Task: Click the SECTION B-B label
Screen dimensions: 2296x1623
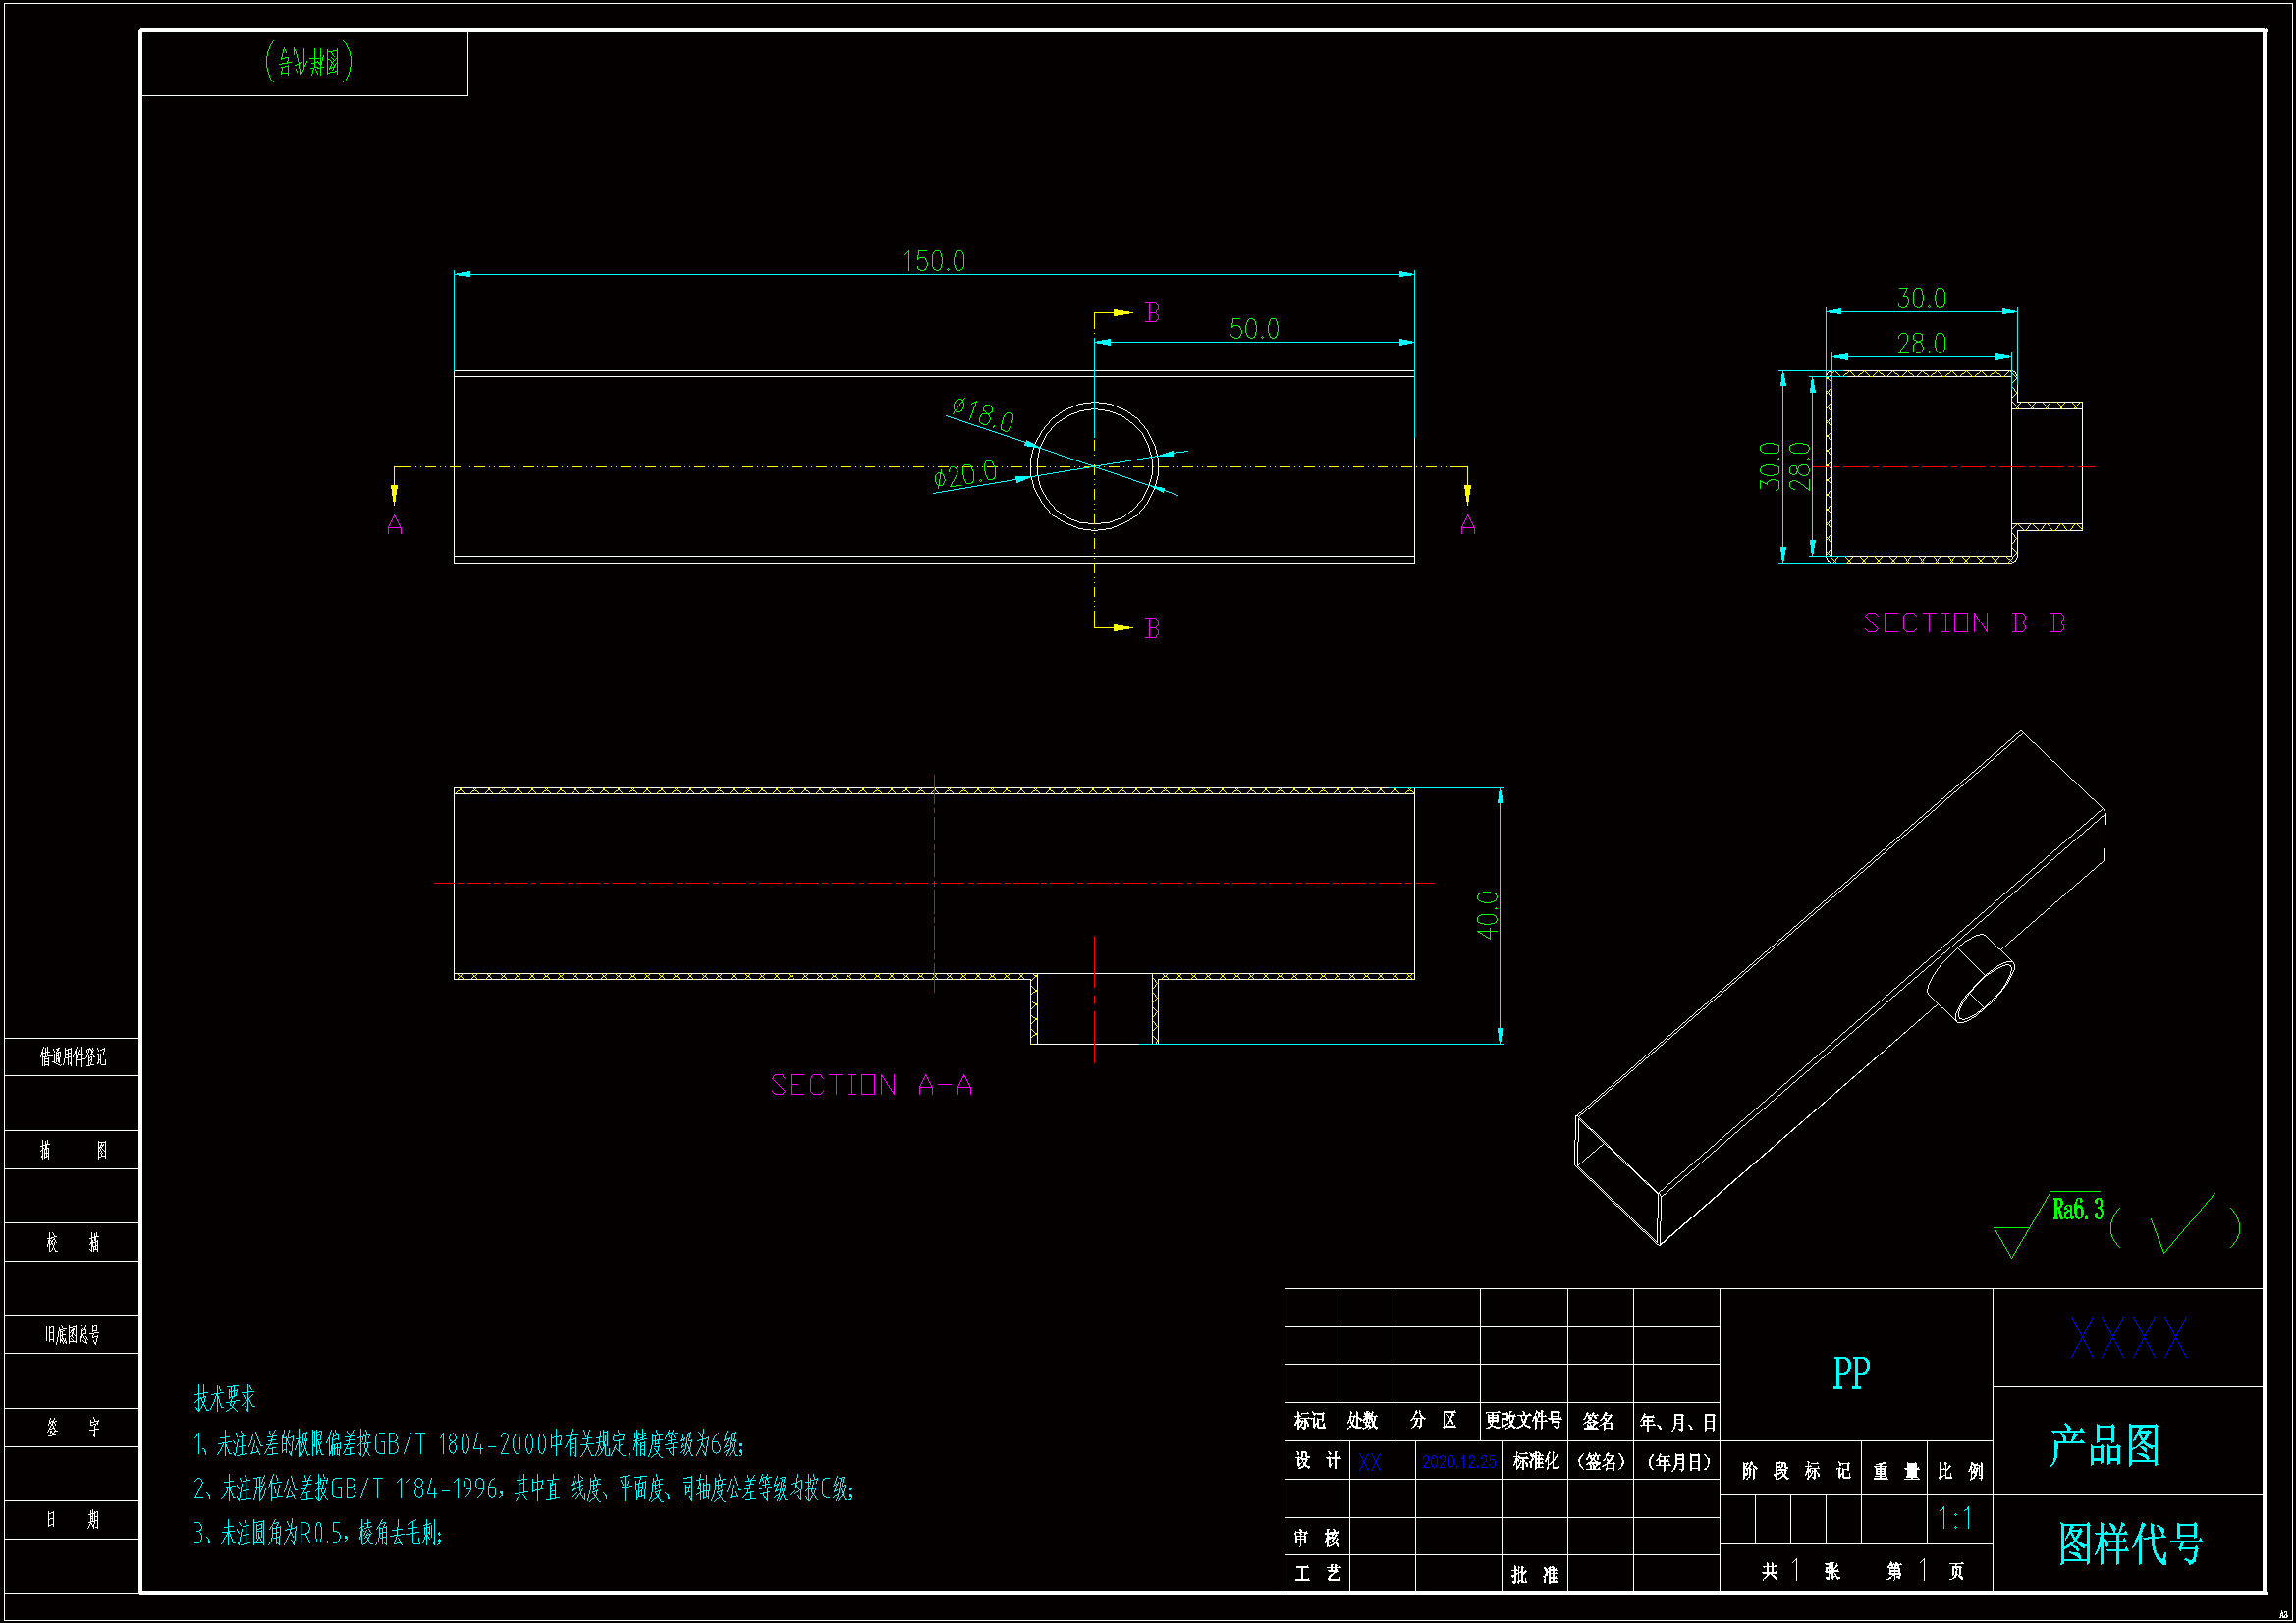Action: tap(1964, 623)
